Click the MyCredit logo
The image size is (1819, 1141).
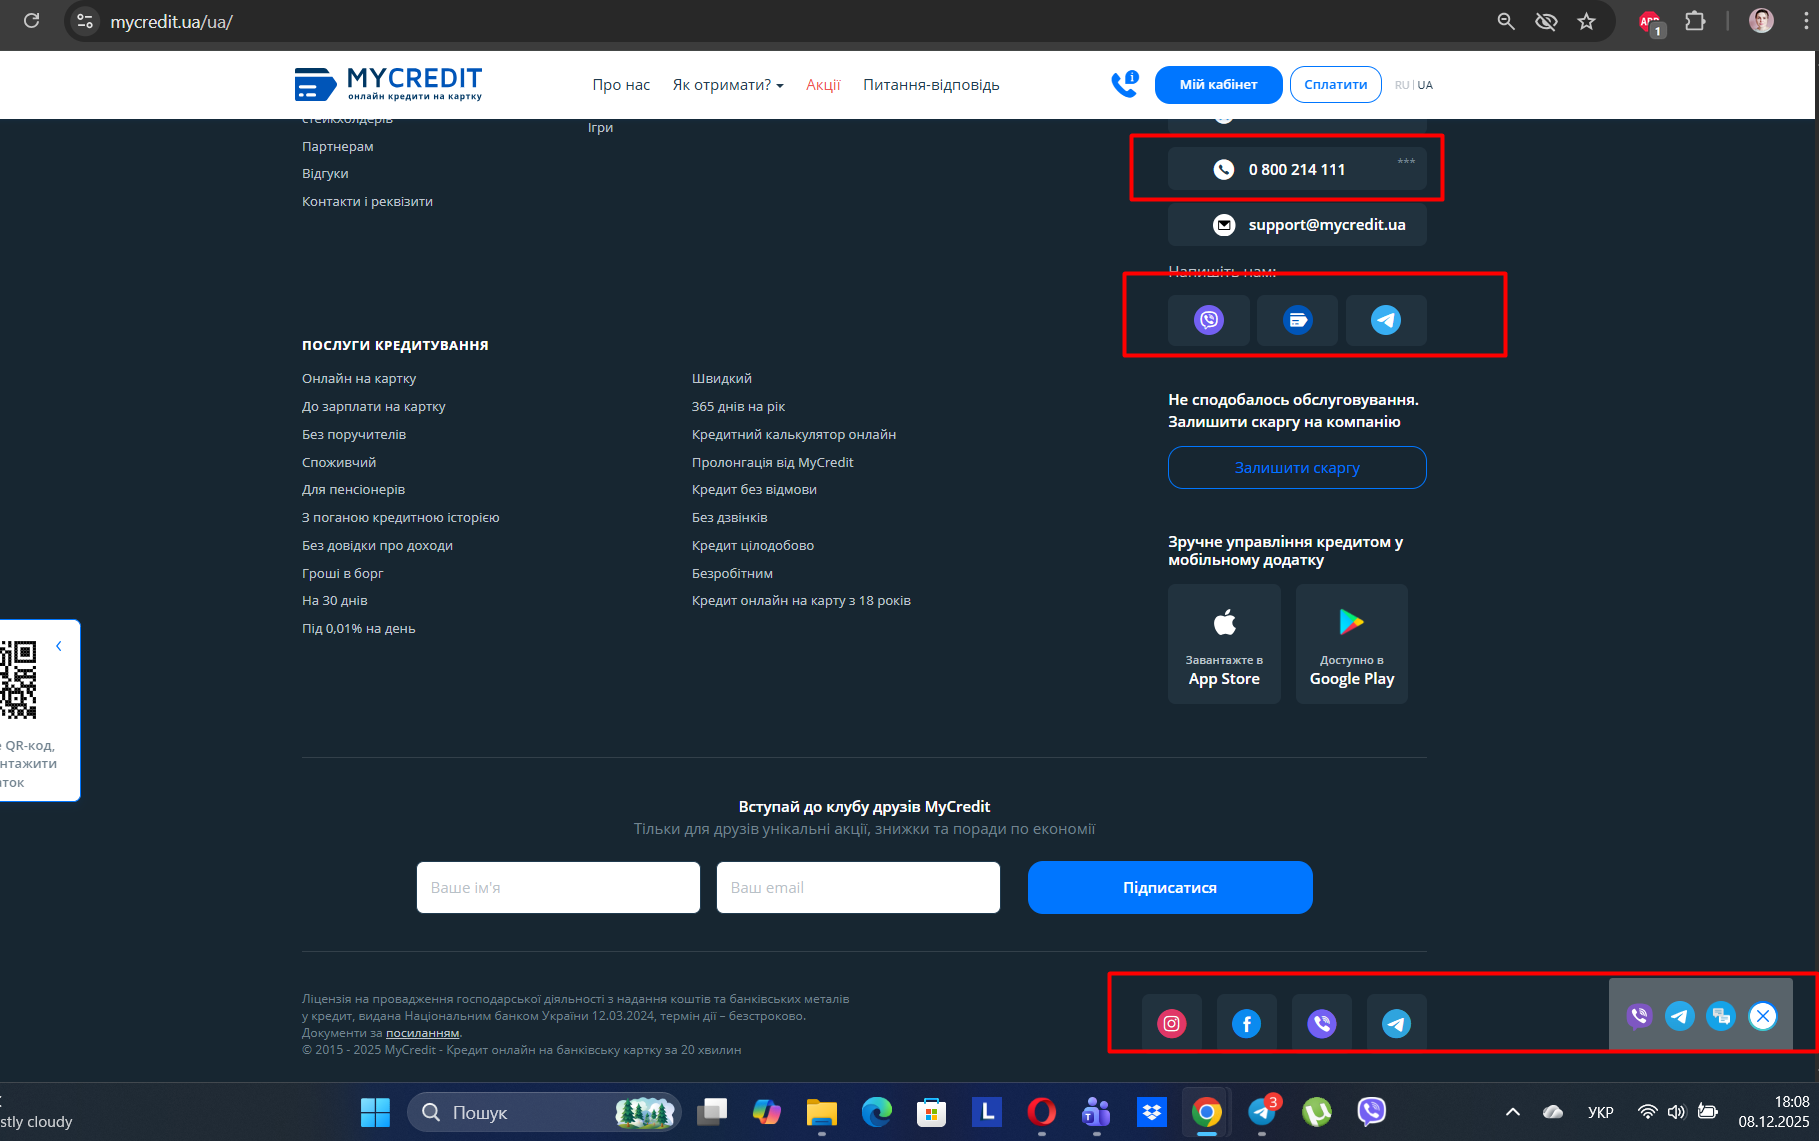[x=388, y=84]
